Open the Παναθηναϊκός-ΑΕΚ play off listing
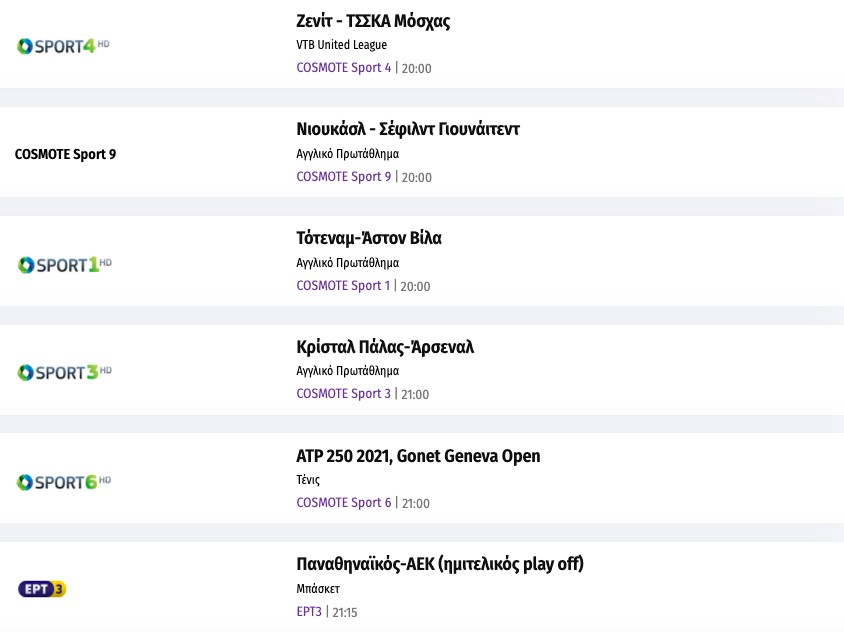This screenshot has width=844, height=632. point(440,564)
